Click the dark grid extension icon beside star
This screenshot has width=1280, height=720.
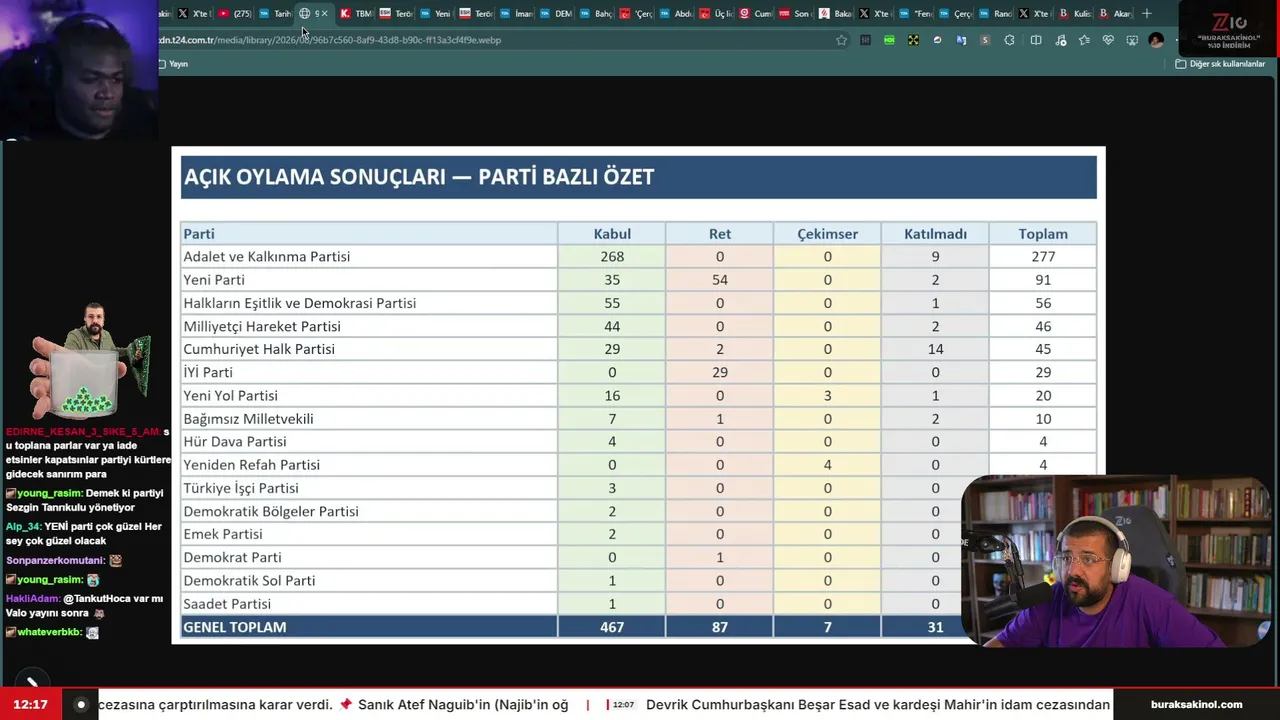pos(865,40)
